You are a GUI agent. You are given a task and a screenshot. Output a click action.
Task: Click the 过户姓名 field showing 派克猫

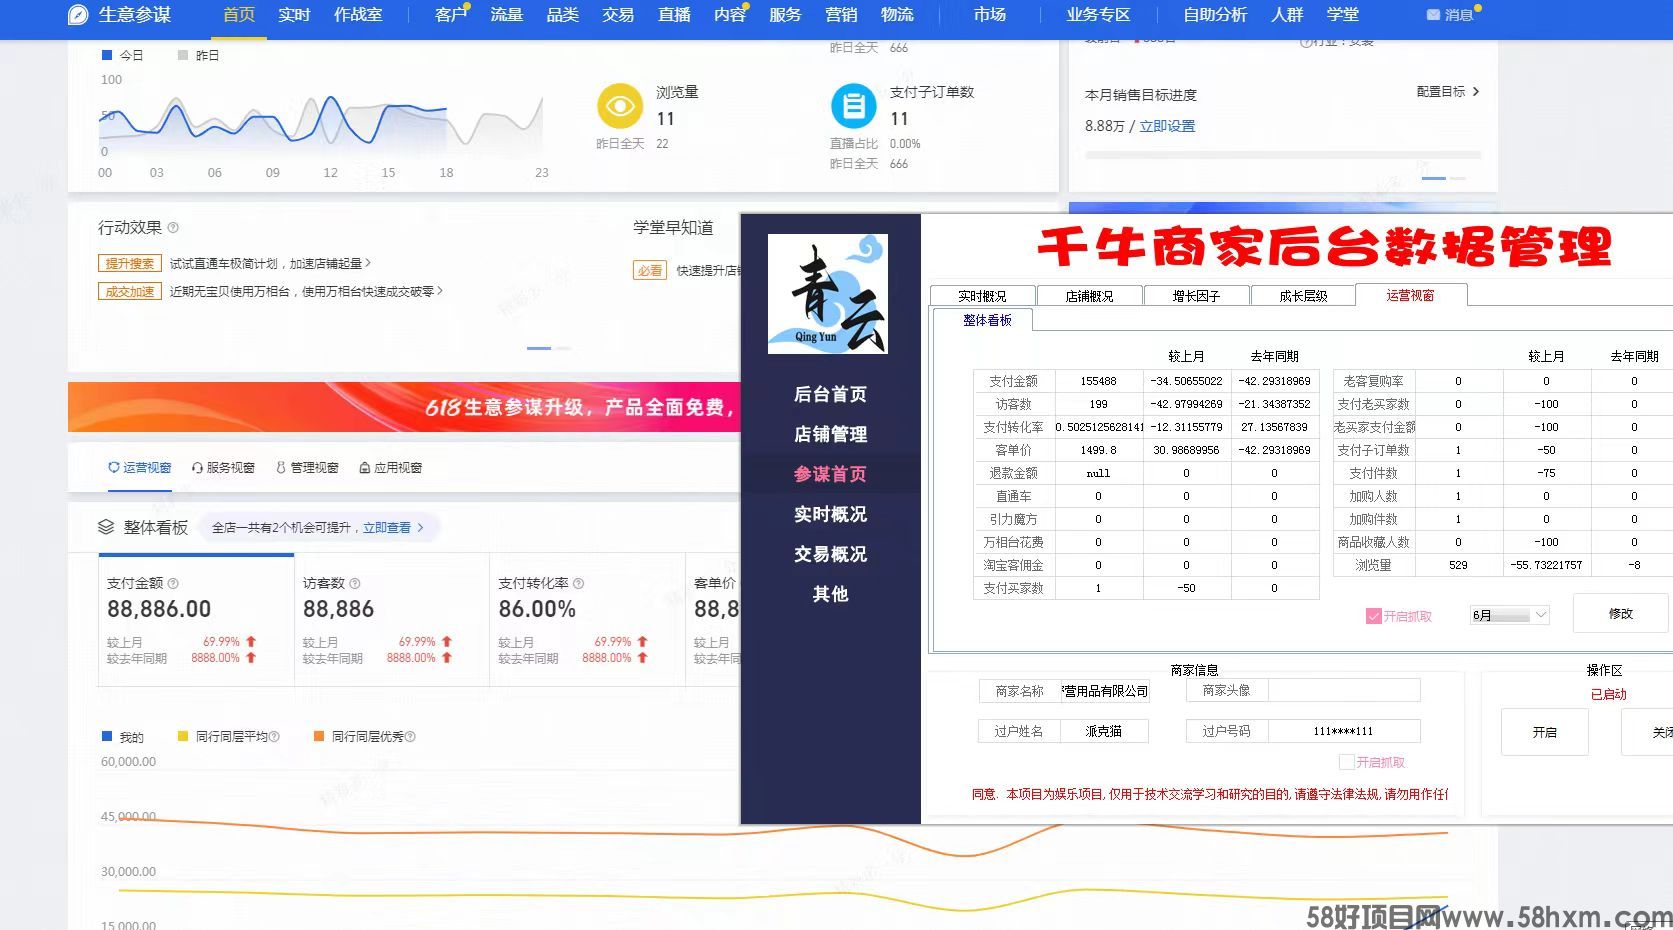coord(1103,731)
